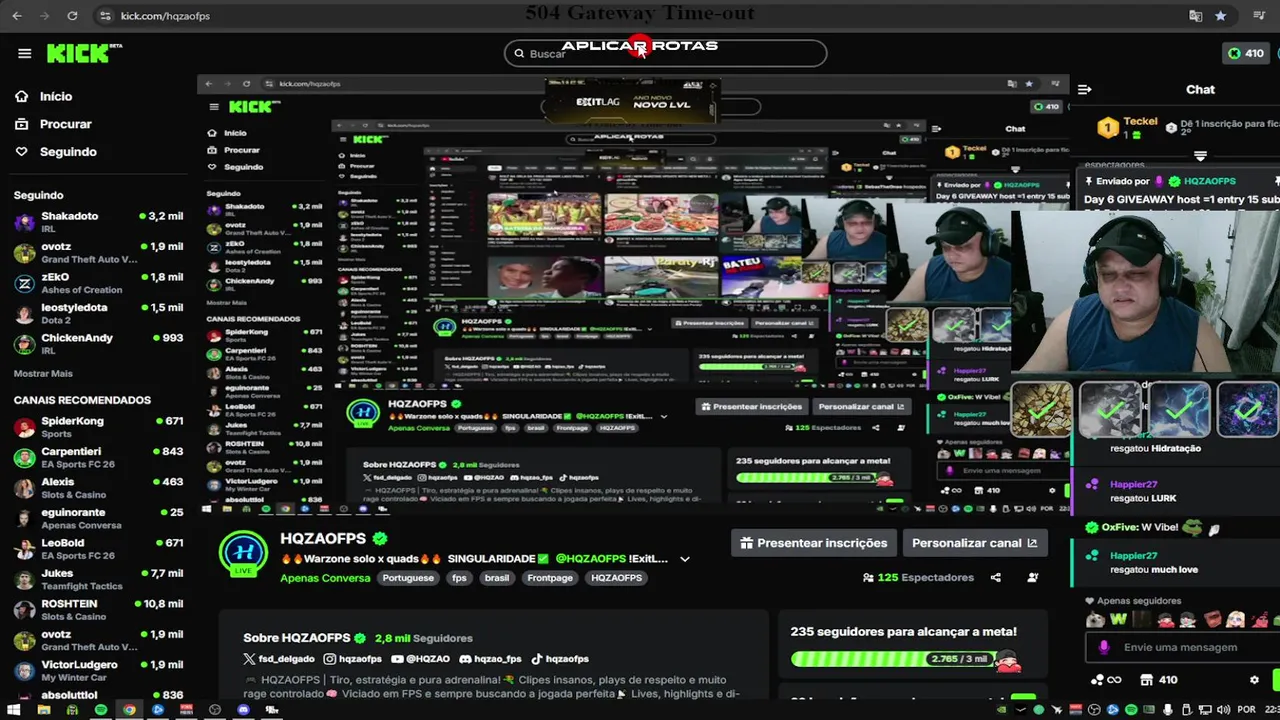Open leostyledota channel playing Dota 2
Image resolution: width=1280 pixels, height=720 pixels.
tap(99, 313)
